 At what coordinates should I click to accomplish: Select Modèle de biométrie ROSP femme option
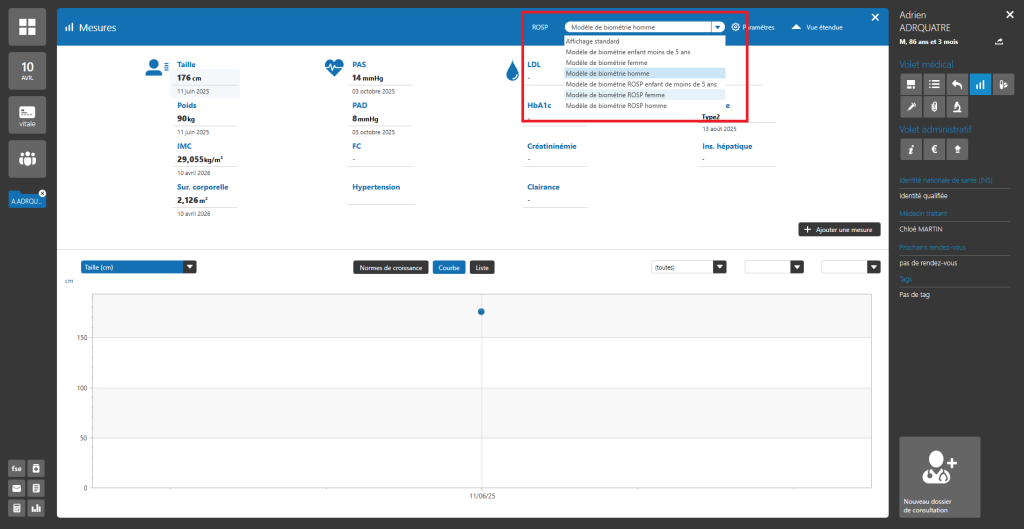point(616,95)
